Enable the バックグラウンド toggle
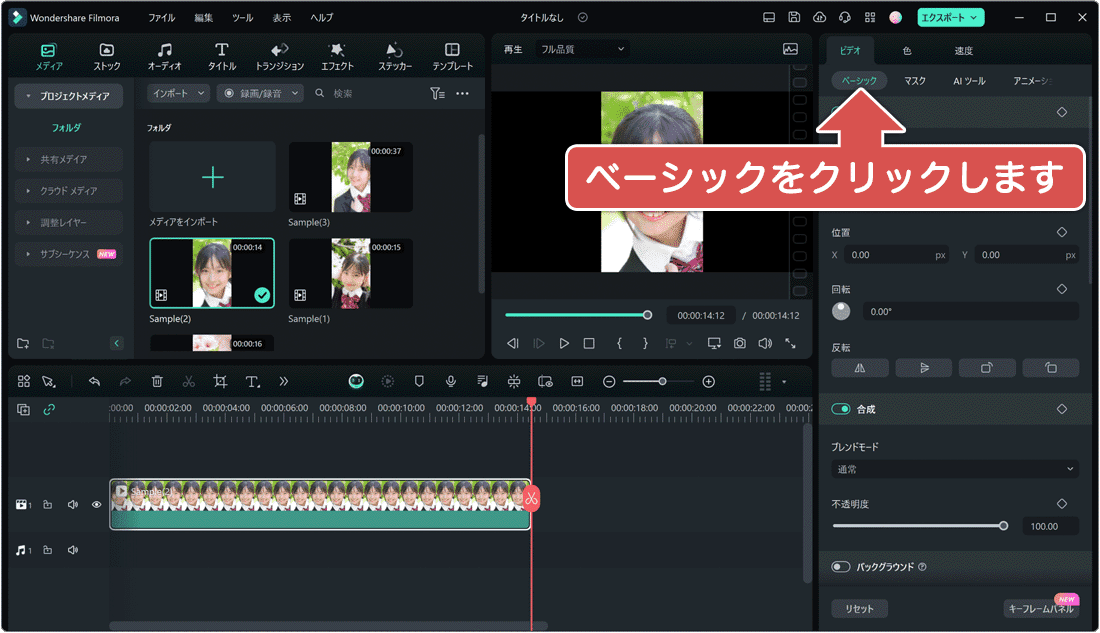Image resolution: width=1100 pixels, height=633 pixels. [839, 567]
